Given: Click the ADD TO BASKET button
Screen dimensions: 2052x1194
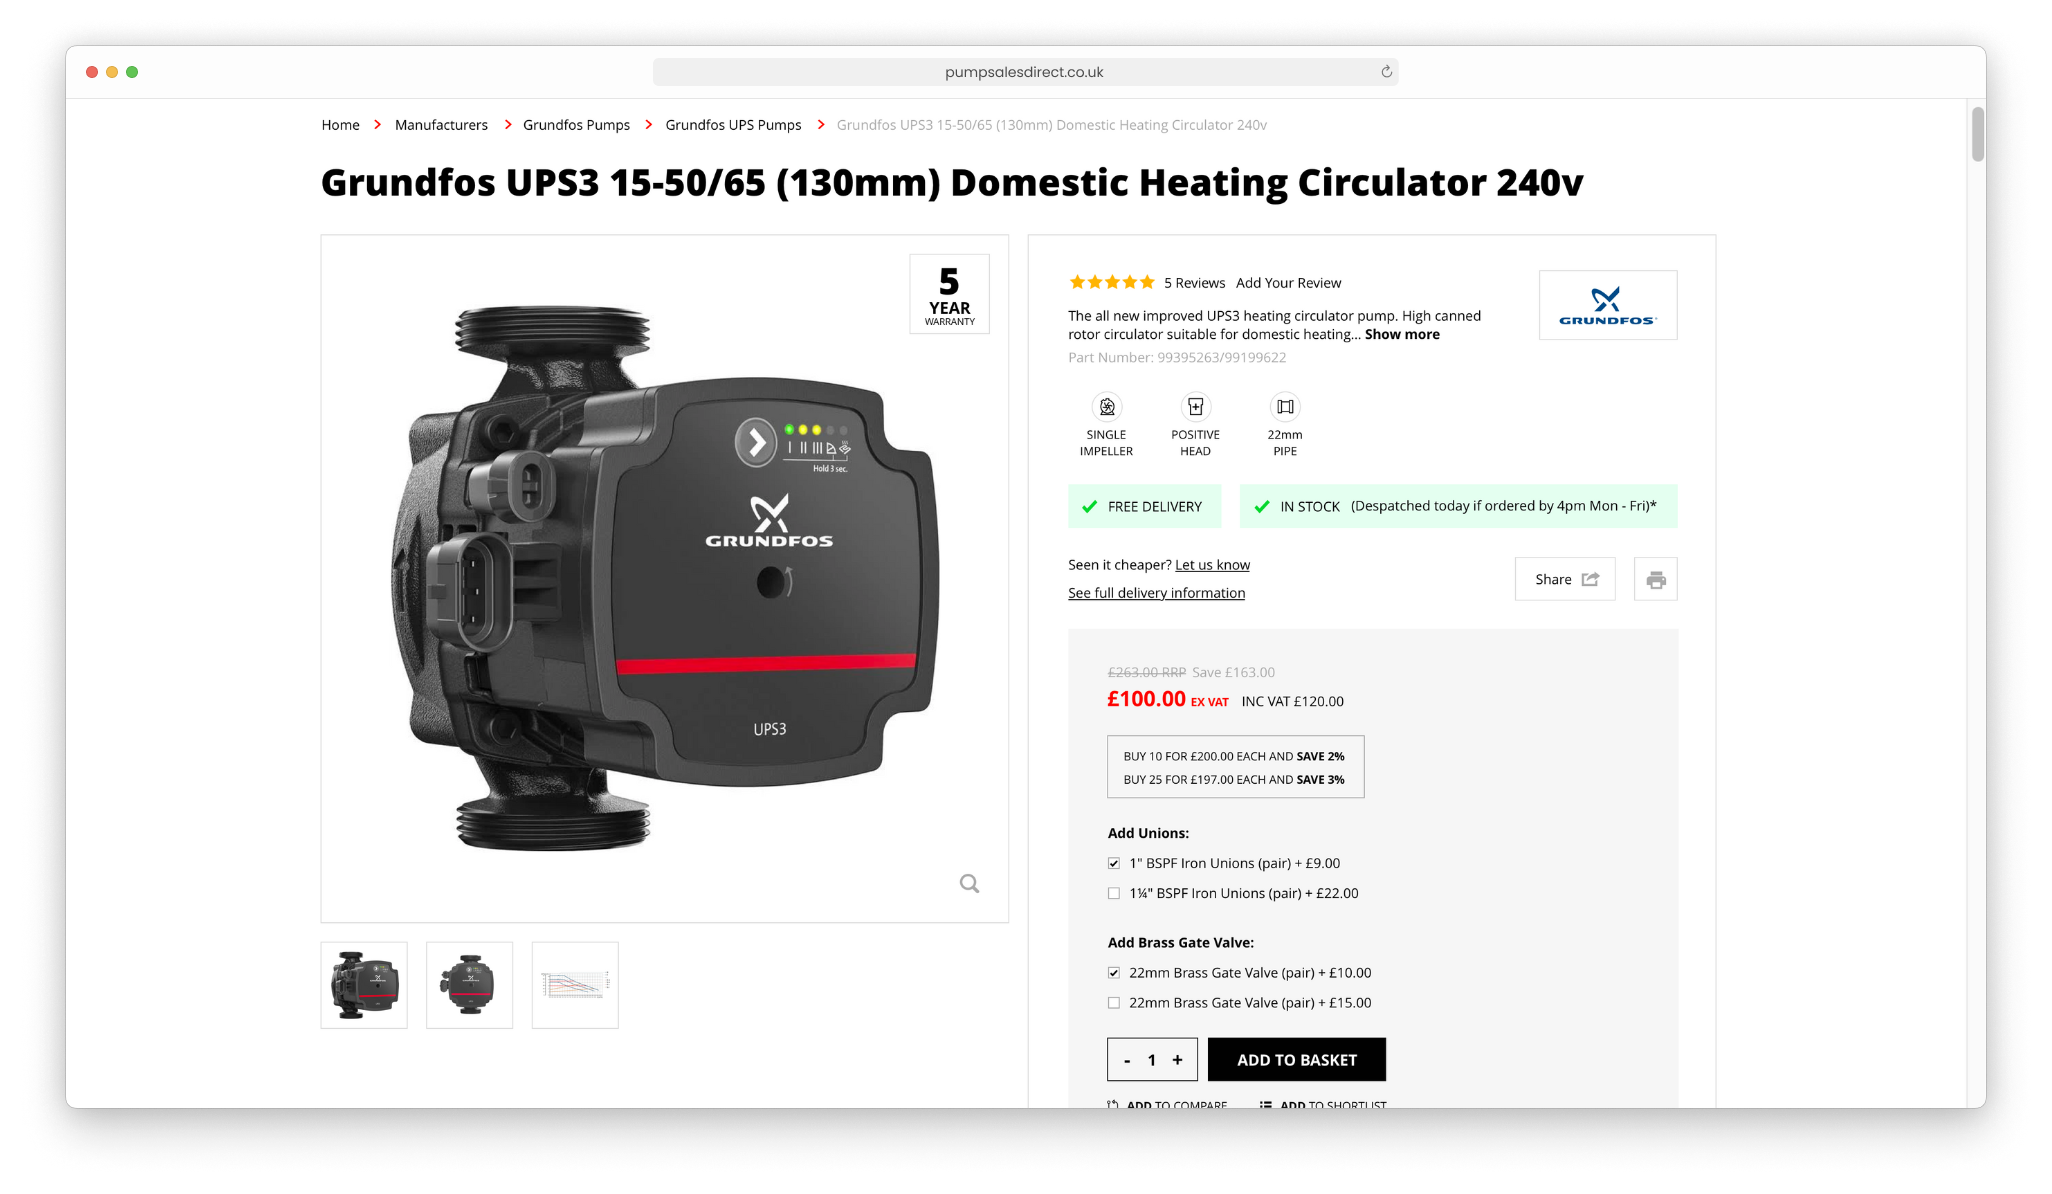Looking at the screenshot, I should 1293,1059.
